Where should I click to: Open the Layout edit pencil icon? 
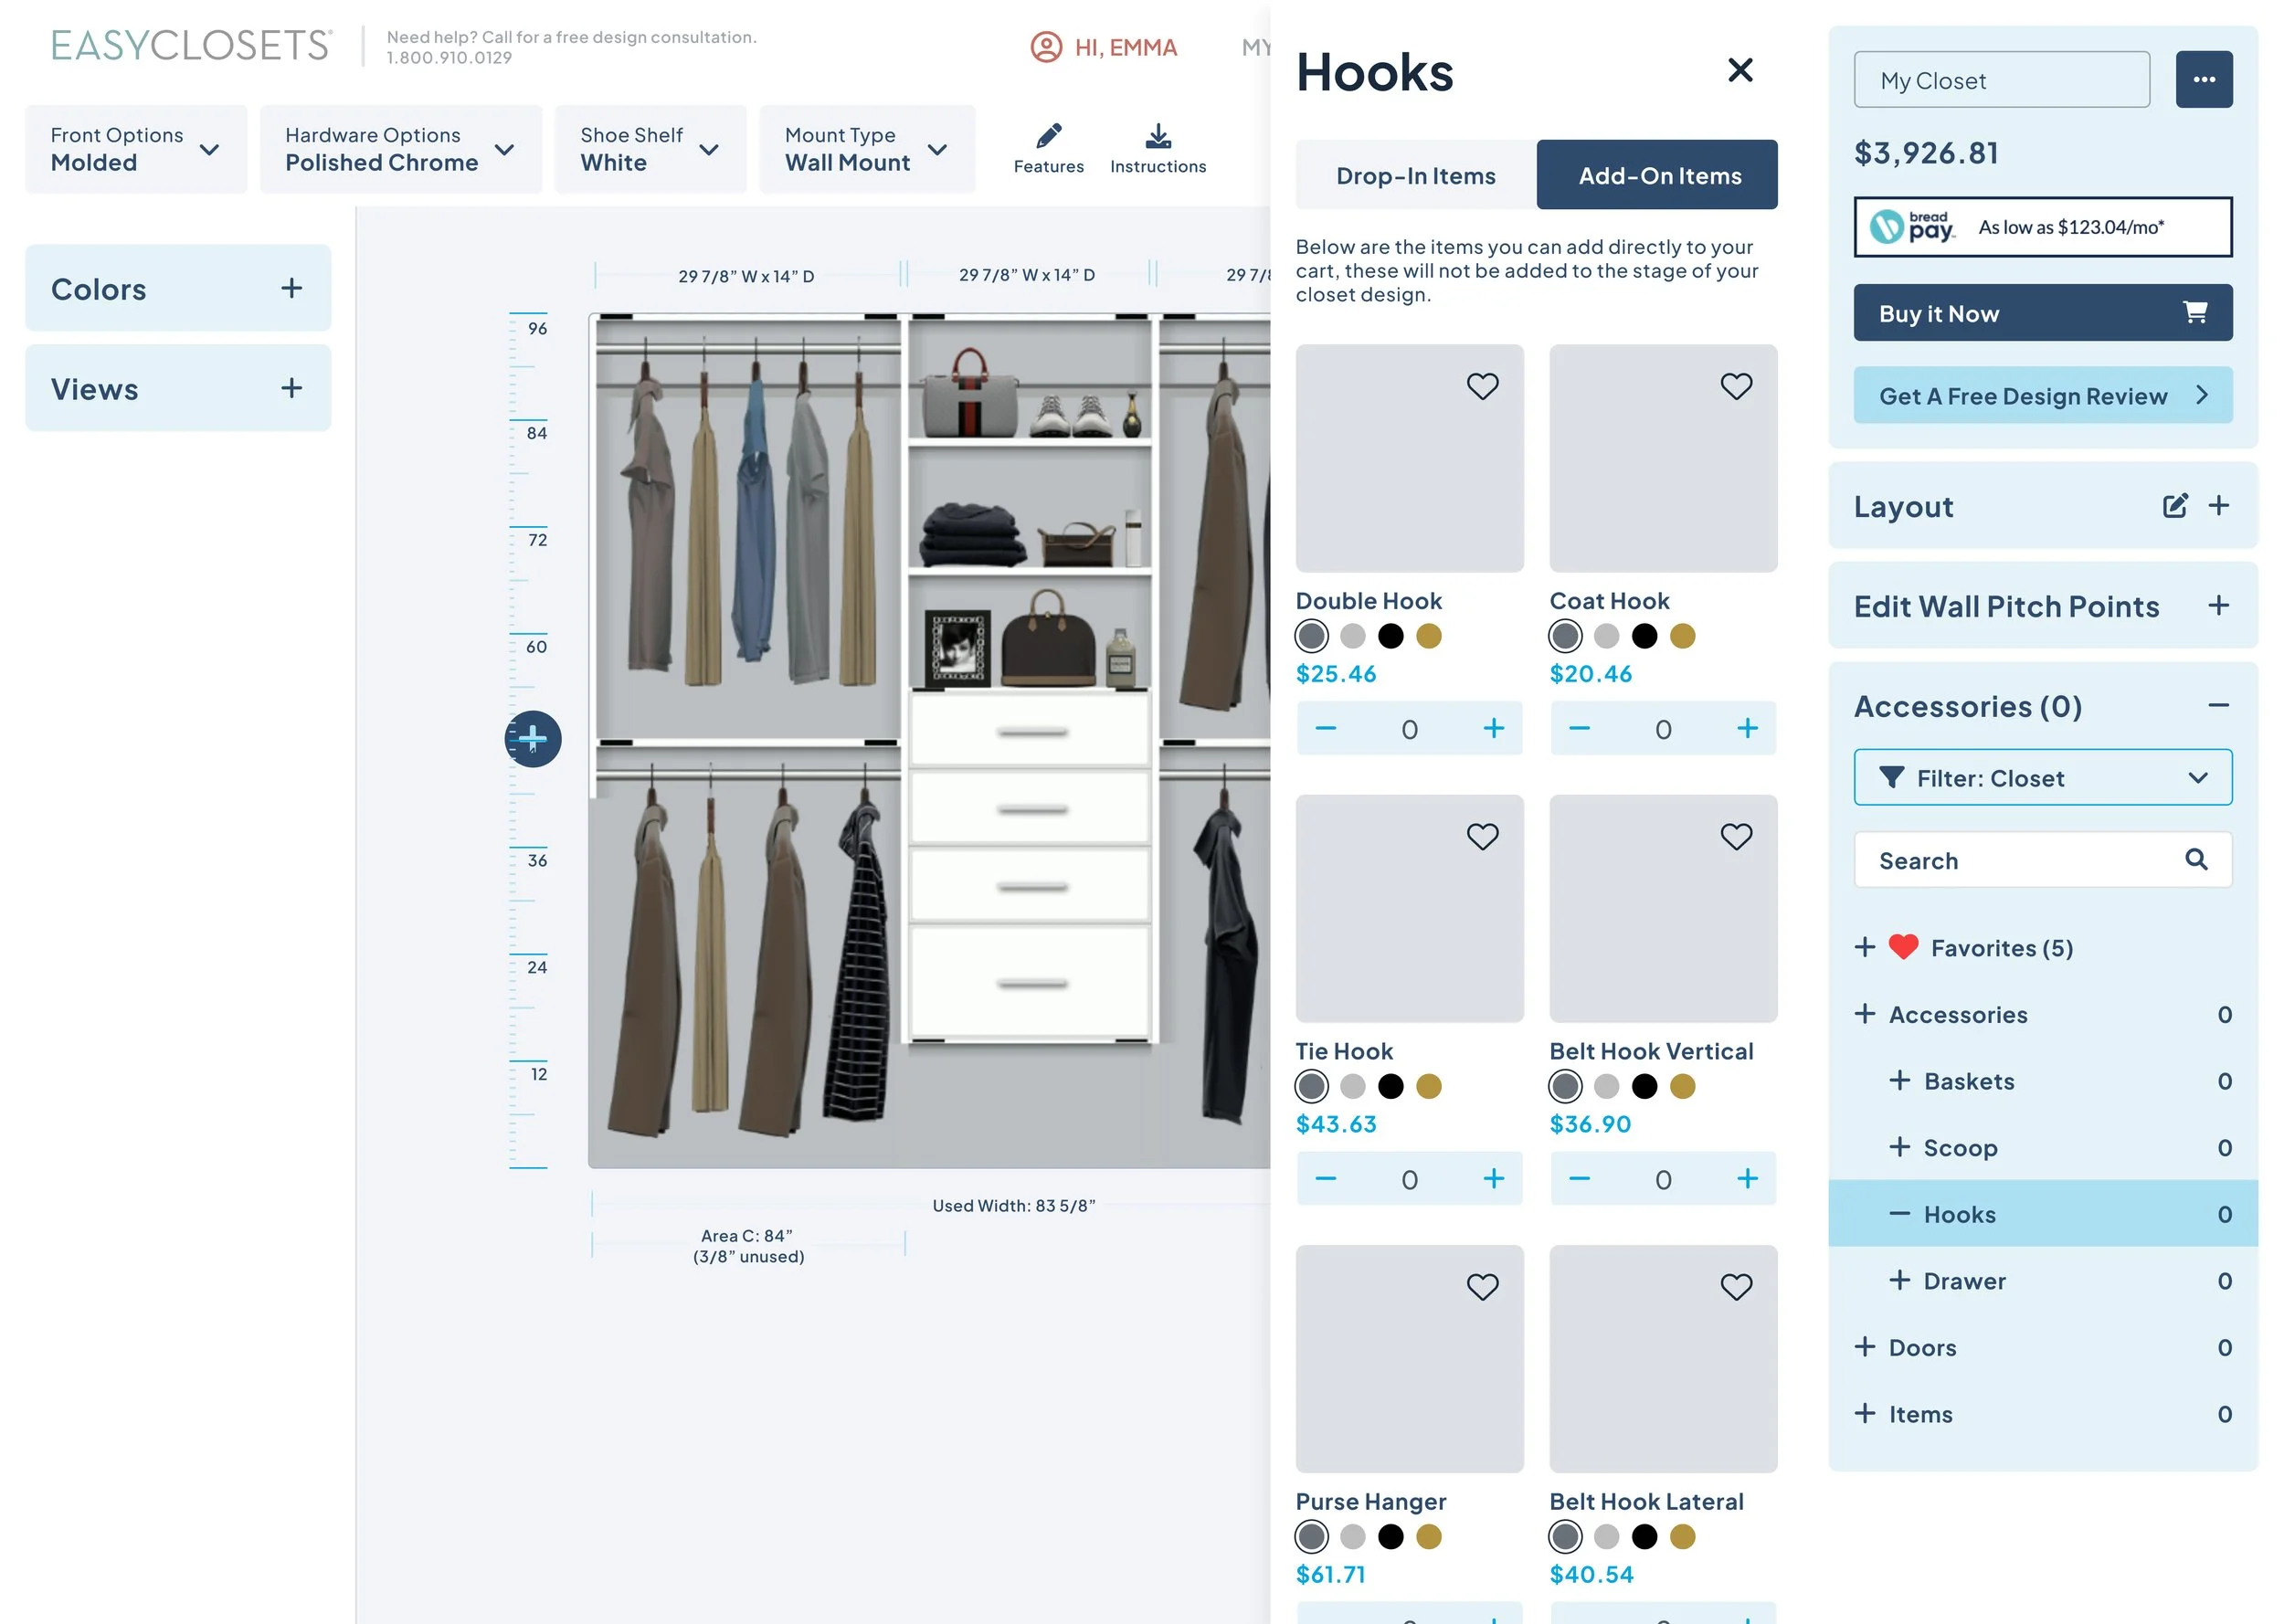click(2176, 506)
